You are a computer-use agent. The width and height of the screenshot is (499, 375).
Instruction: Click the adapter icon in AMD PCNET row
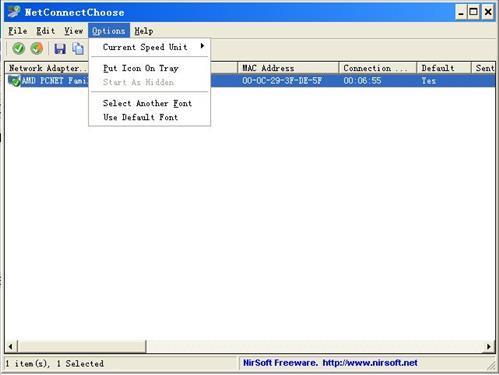point(14,81)
